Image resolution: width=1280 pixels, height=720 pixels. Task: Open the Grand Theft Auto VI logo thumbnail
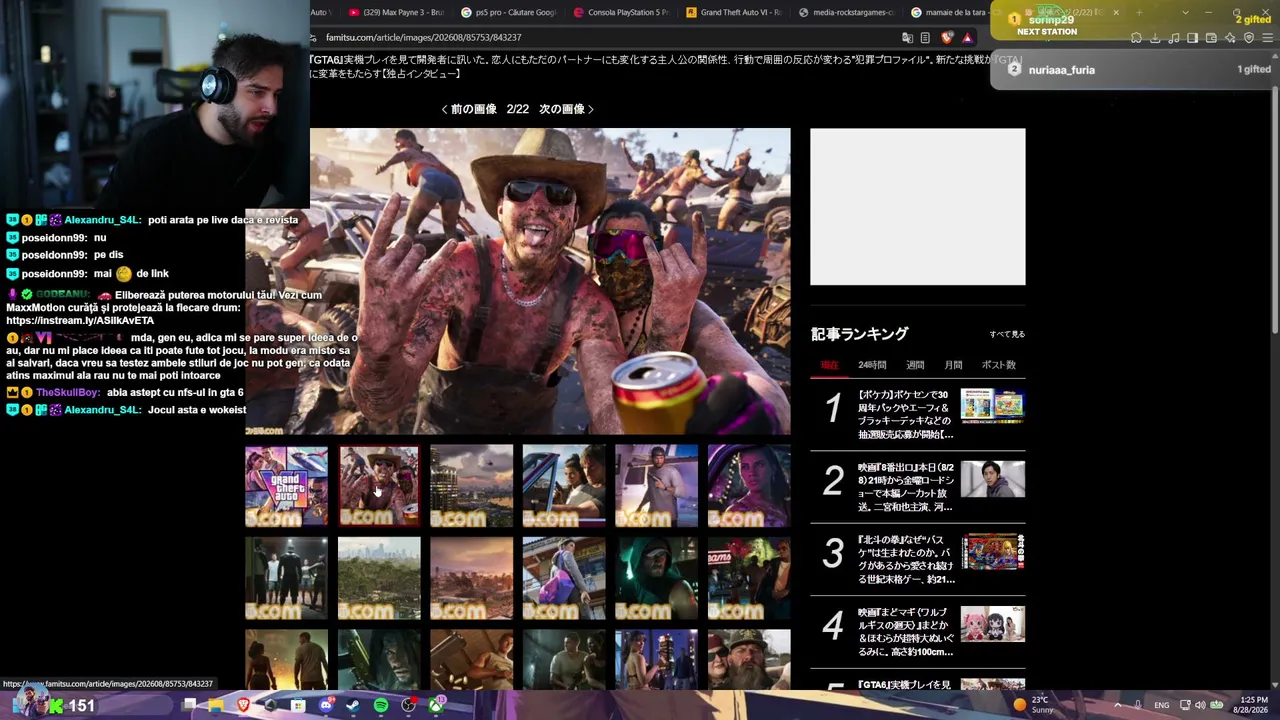[286, 486]
